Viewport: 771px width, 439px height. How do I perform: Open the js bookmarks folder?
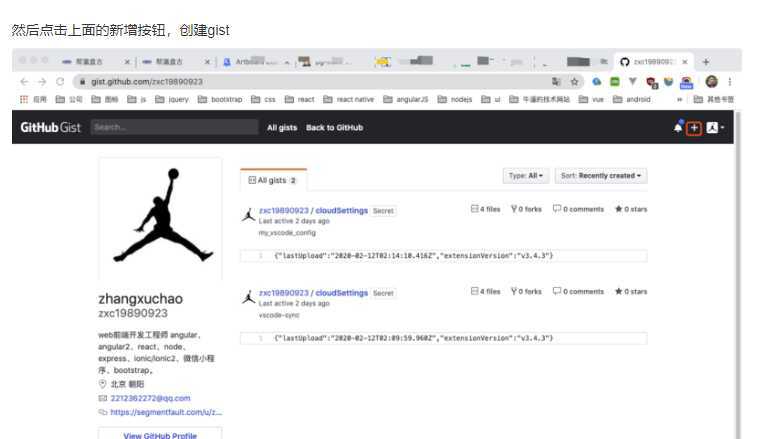(137, 99)
